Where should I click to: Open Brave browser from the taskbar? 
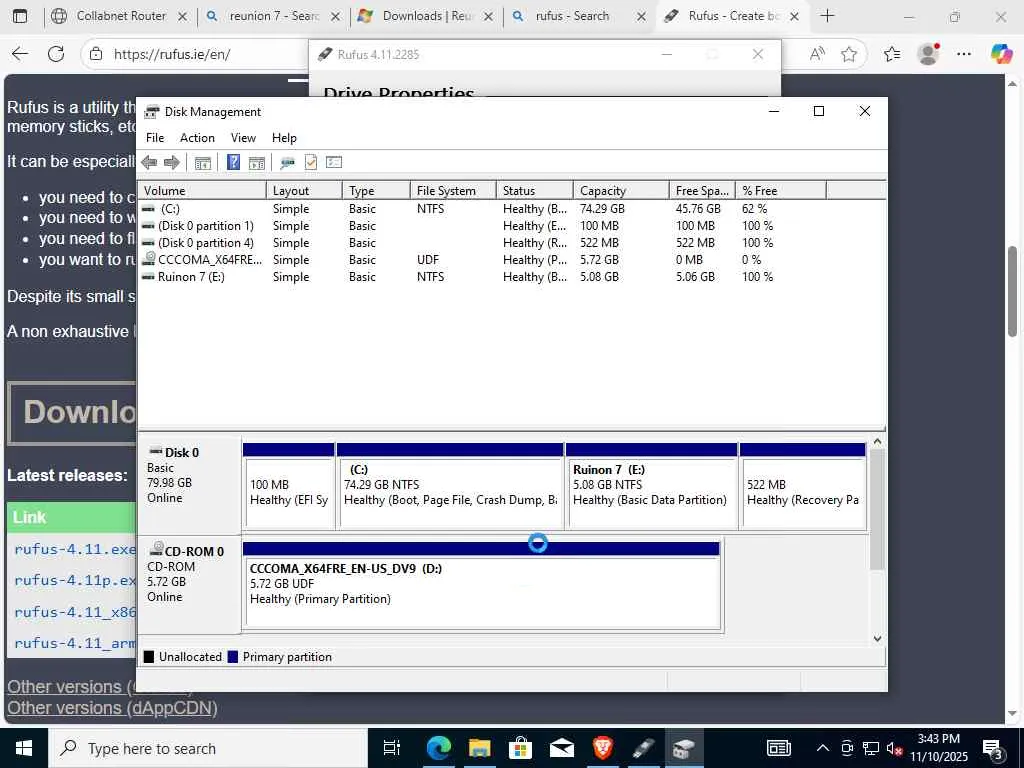(x=603, y=748)
